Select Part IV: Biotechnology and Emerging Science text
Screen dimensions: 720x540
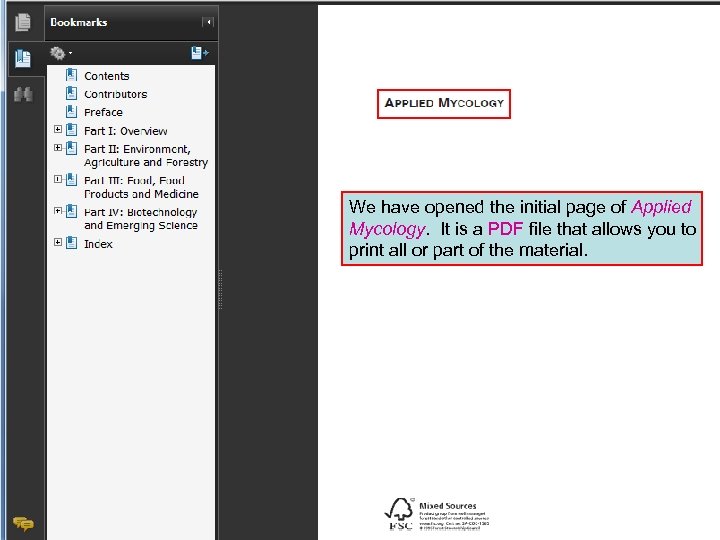coord(141,219)
